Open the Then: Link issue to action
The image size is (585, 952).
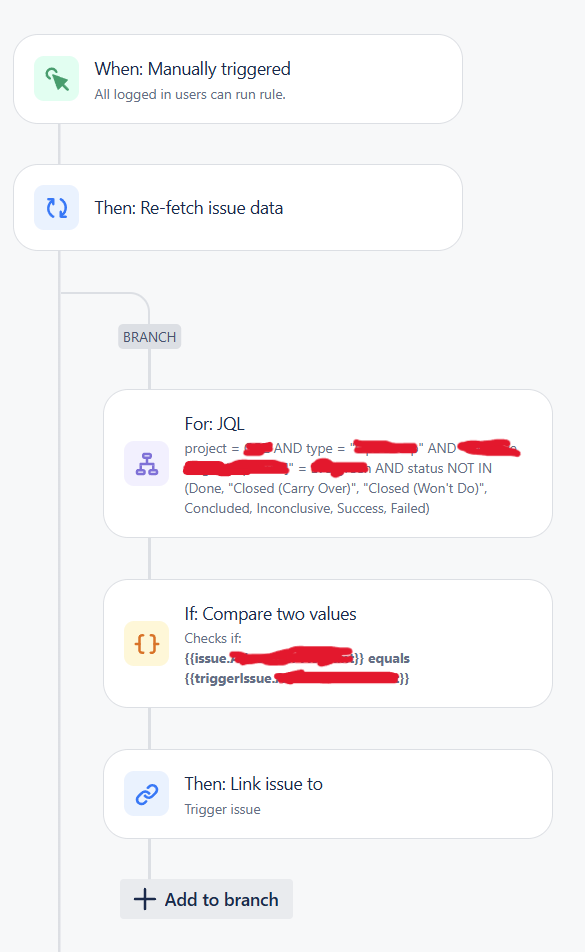[327, 794]
